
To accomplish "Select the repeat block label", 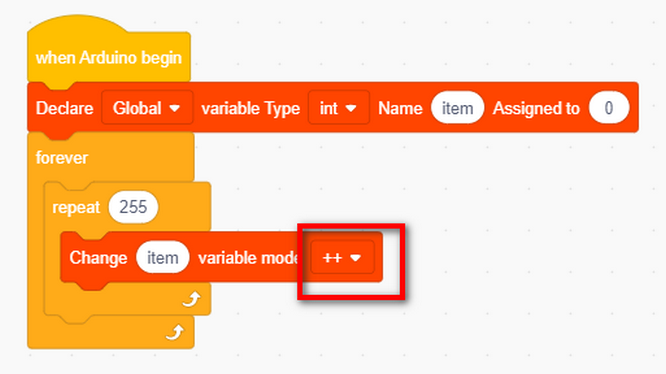I will [x=76, y=208].
